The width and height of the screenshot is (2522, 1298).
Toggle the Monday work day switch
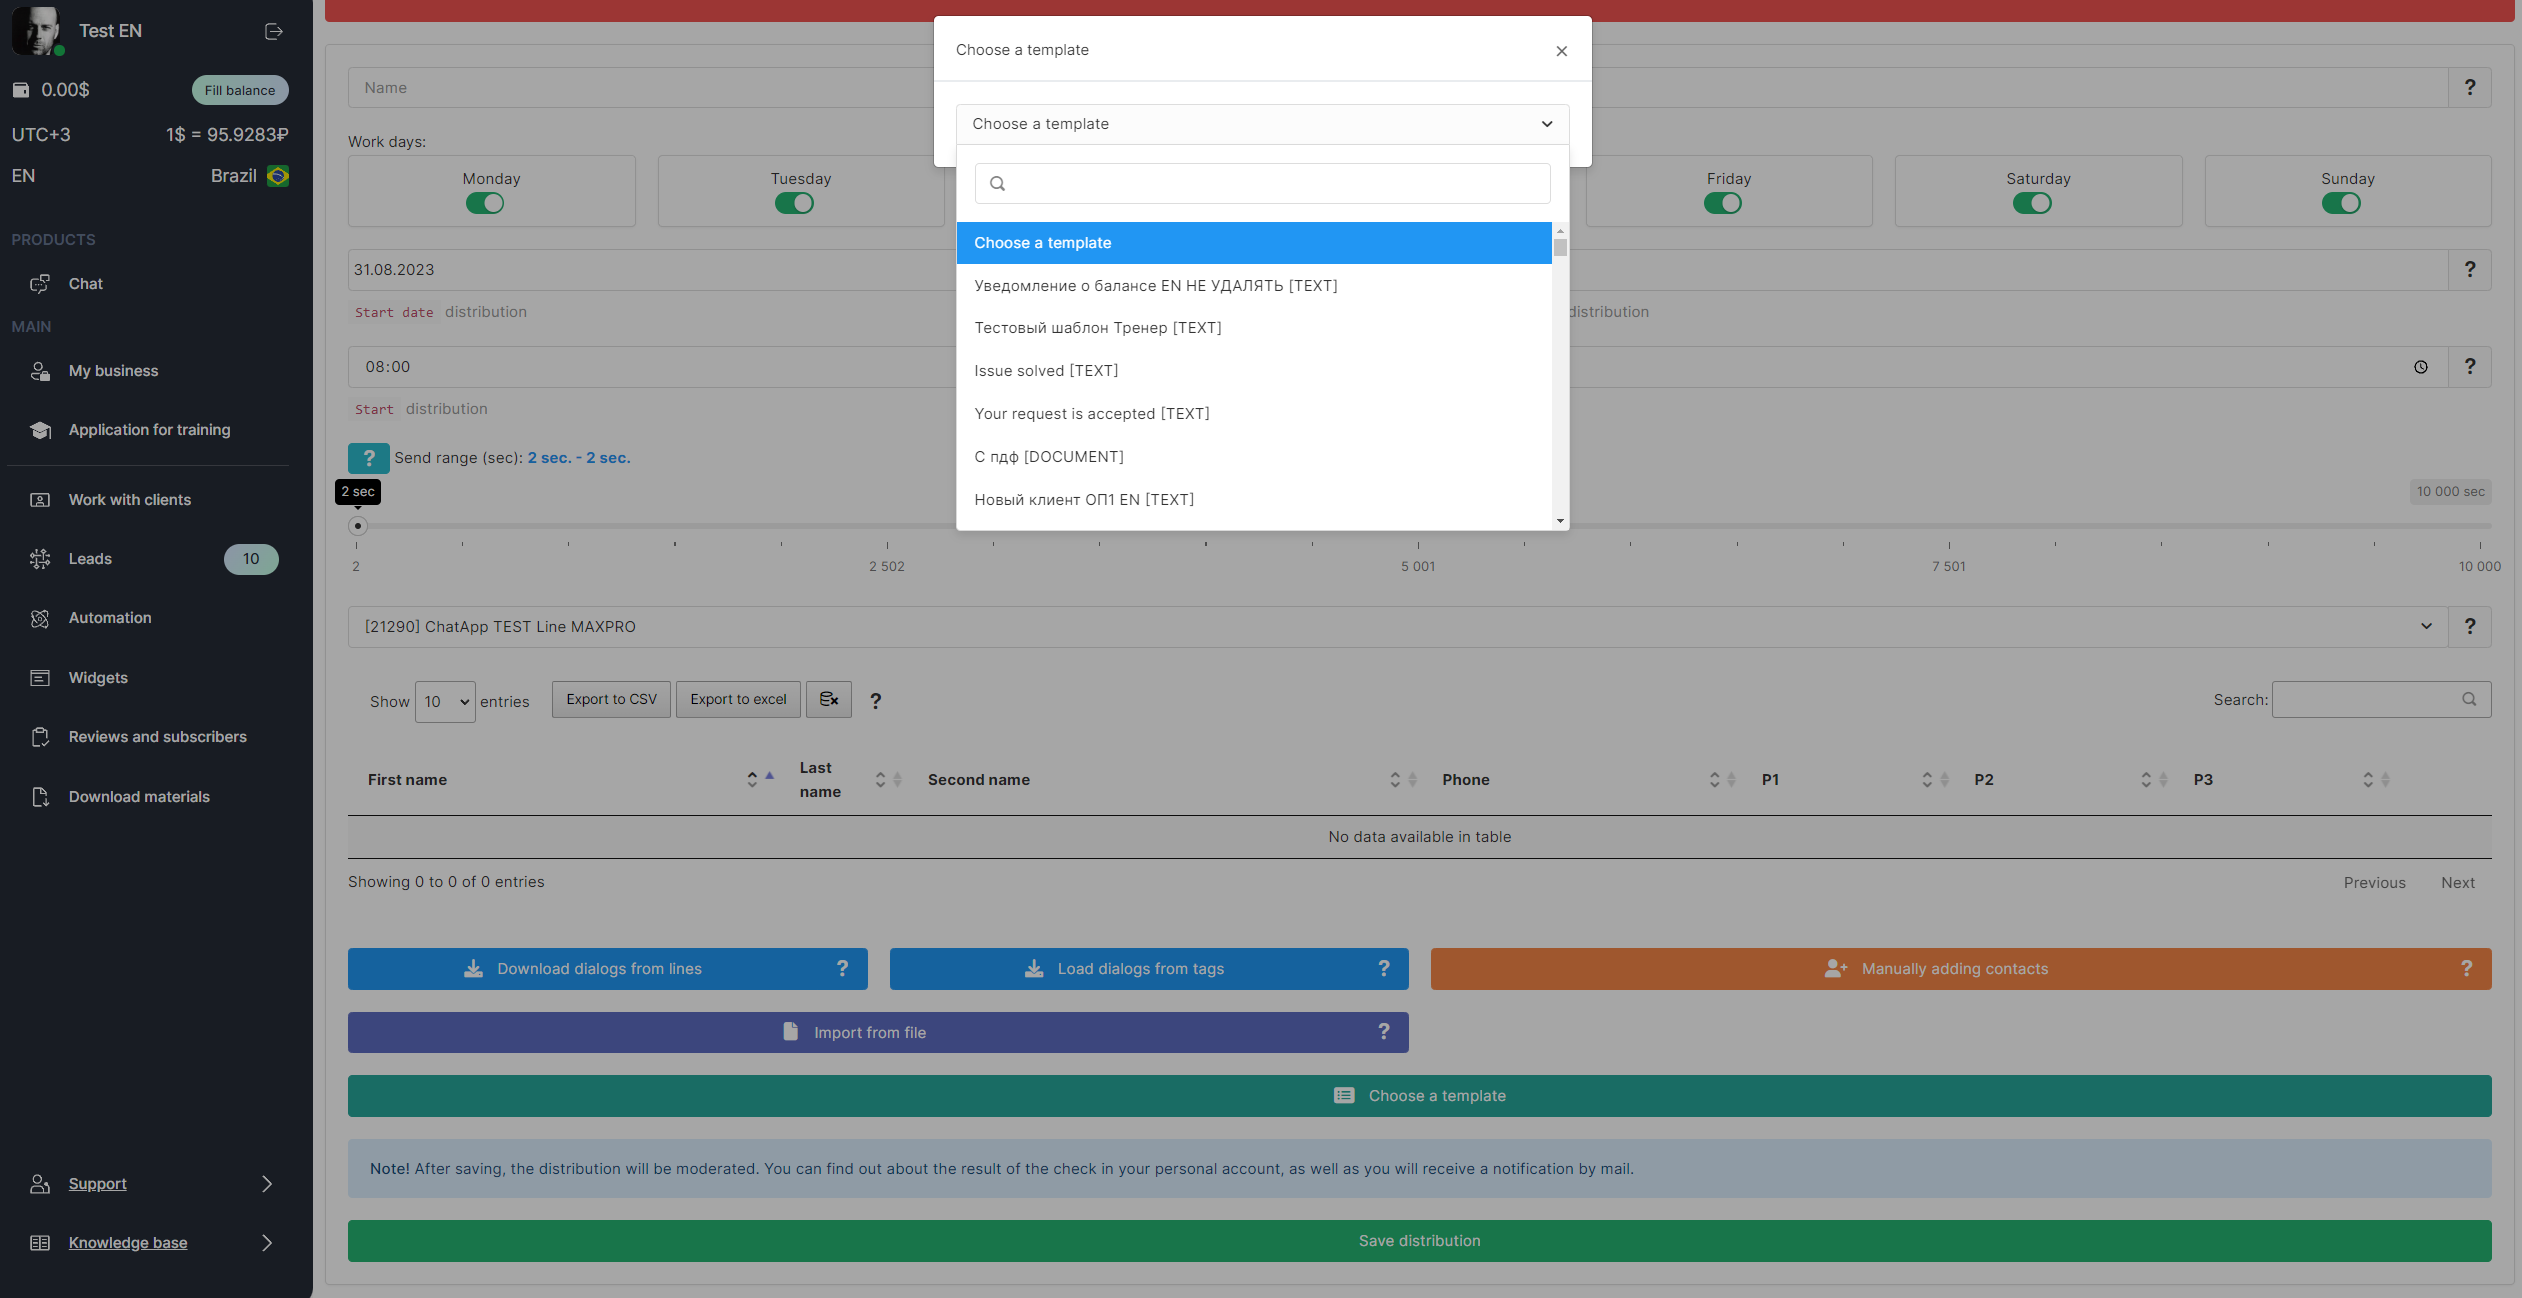pos(485,204)
